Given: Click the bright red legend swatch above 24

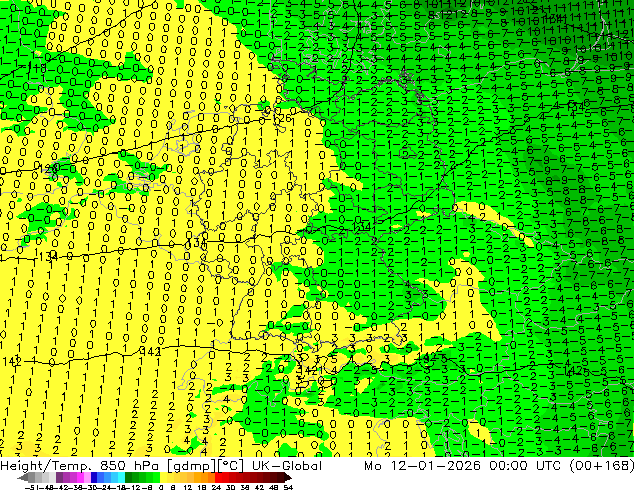Looking at the screenshot, I should coord(218,478).
